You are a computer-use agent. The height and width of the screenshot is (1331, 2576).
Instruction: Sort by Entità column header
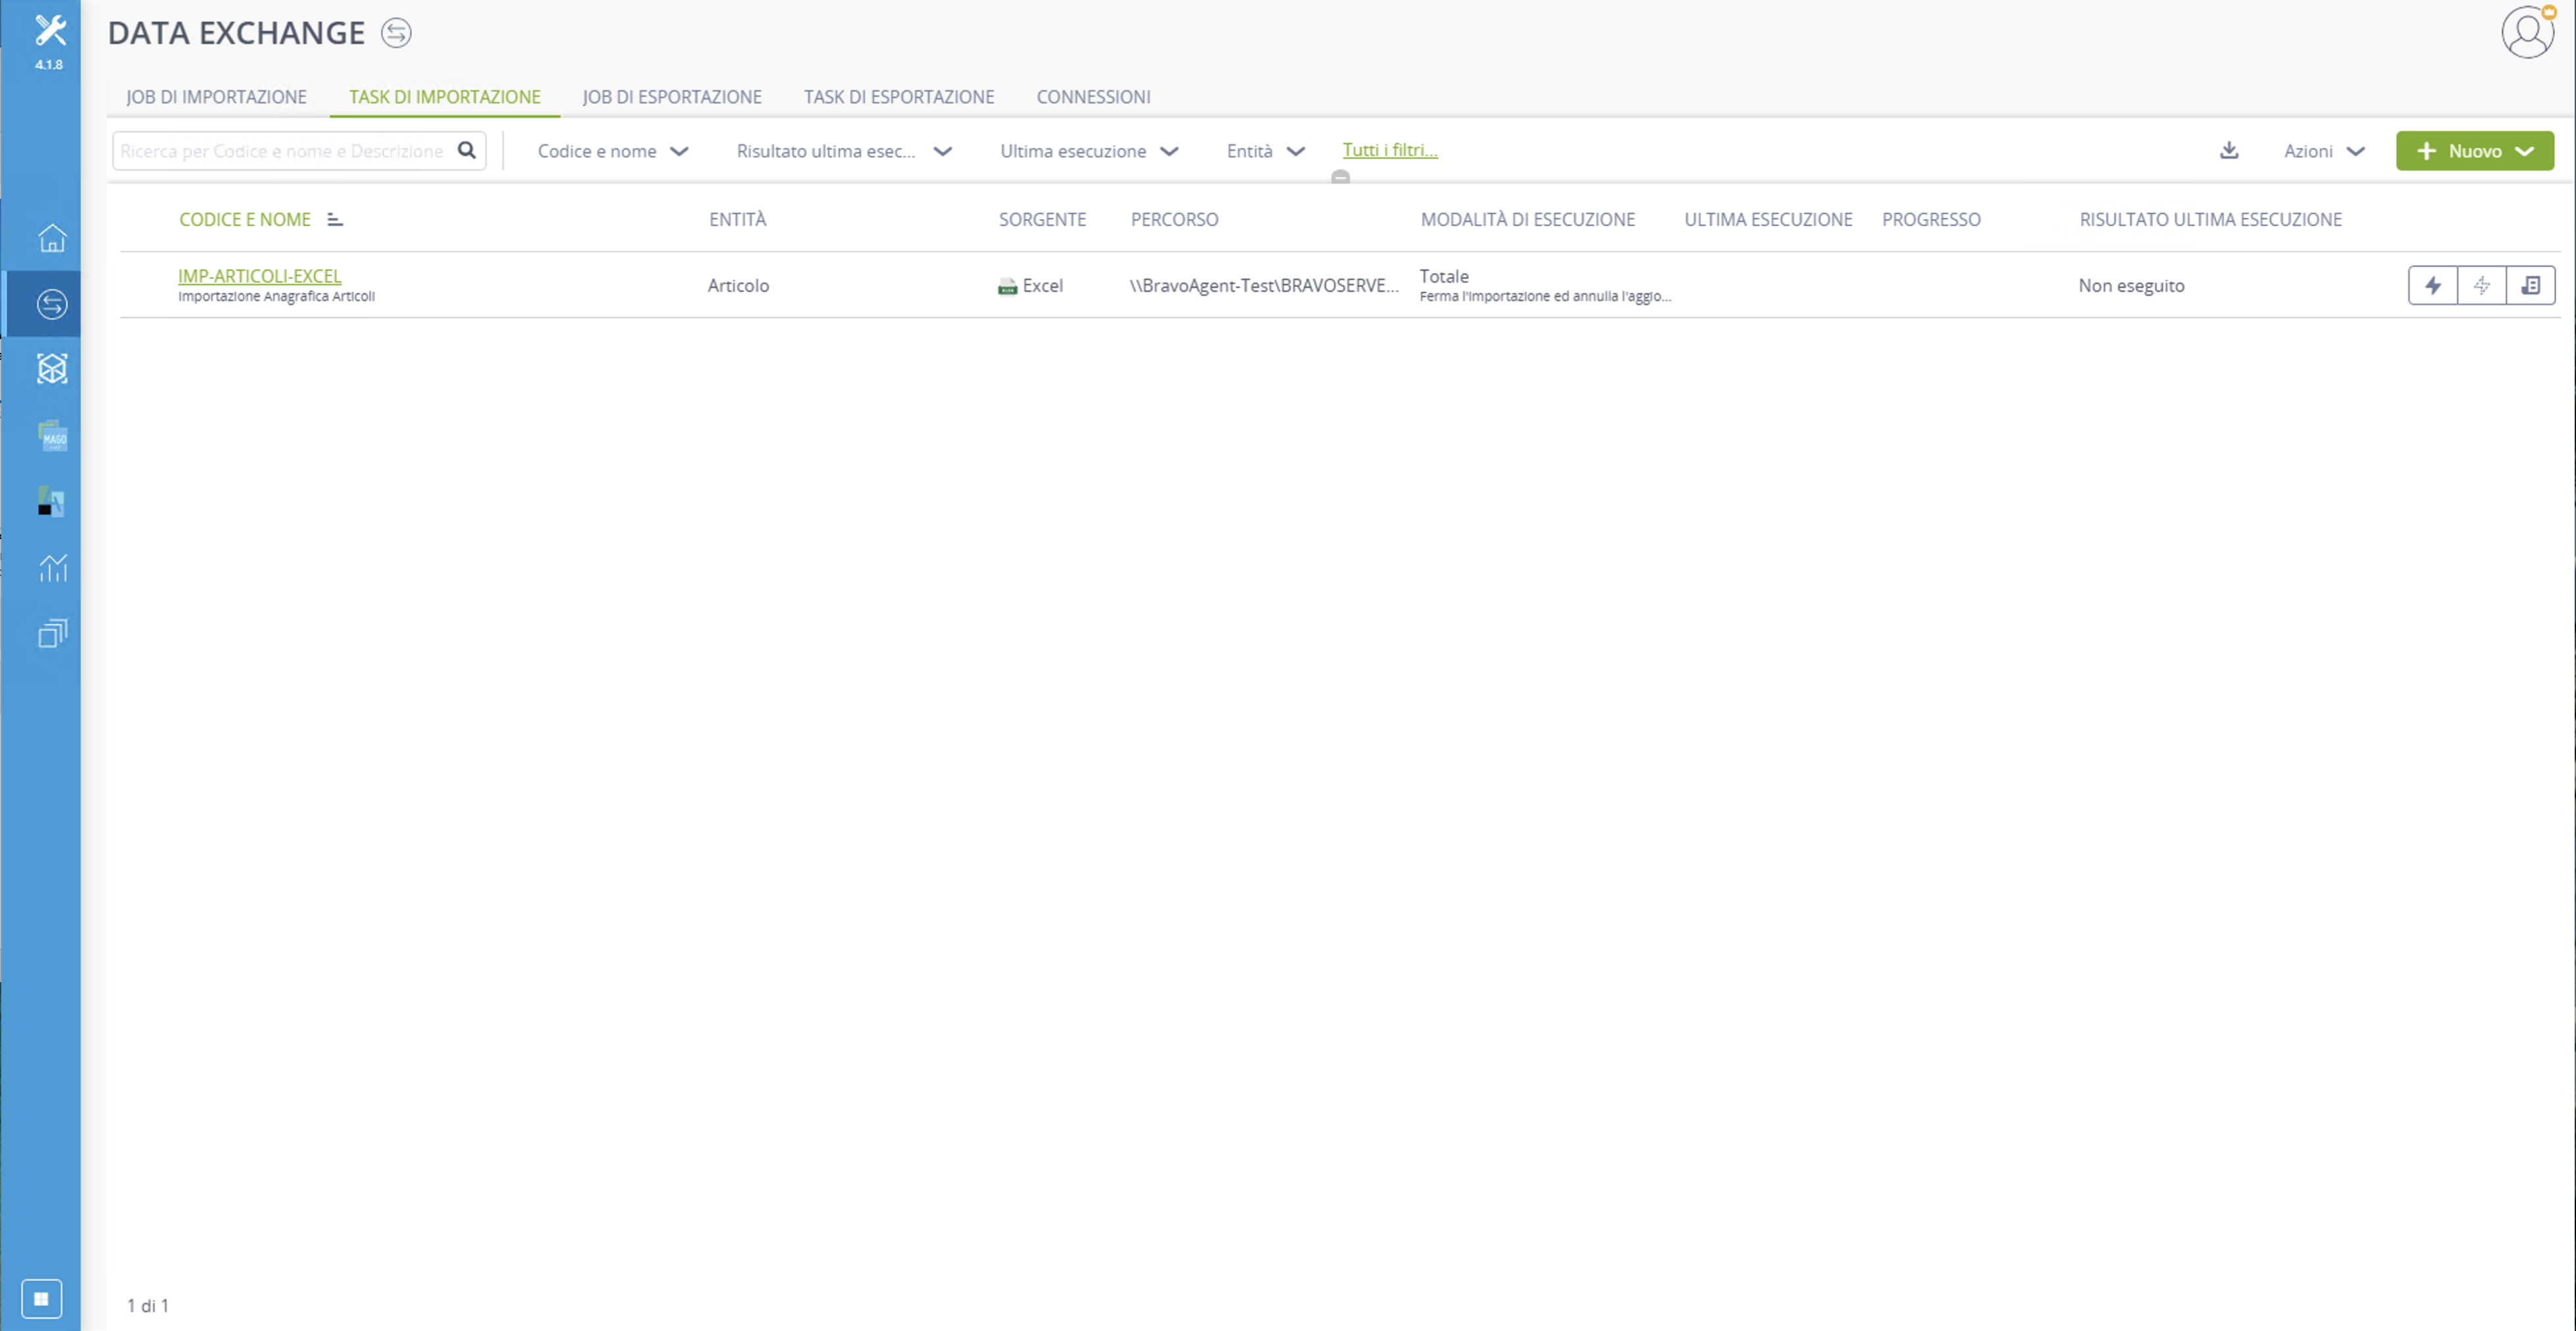(738, 219)
